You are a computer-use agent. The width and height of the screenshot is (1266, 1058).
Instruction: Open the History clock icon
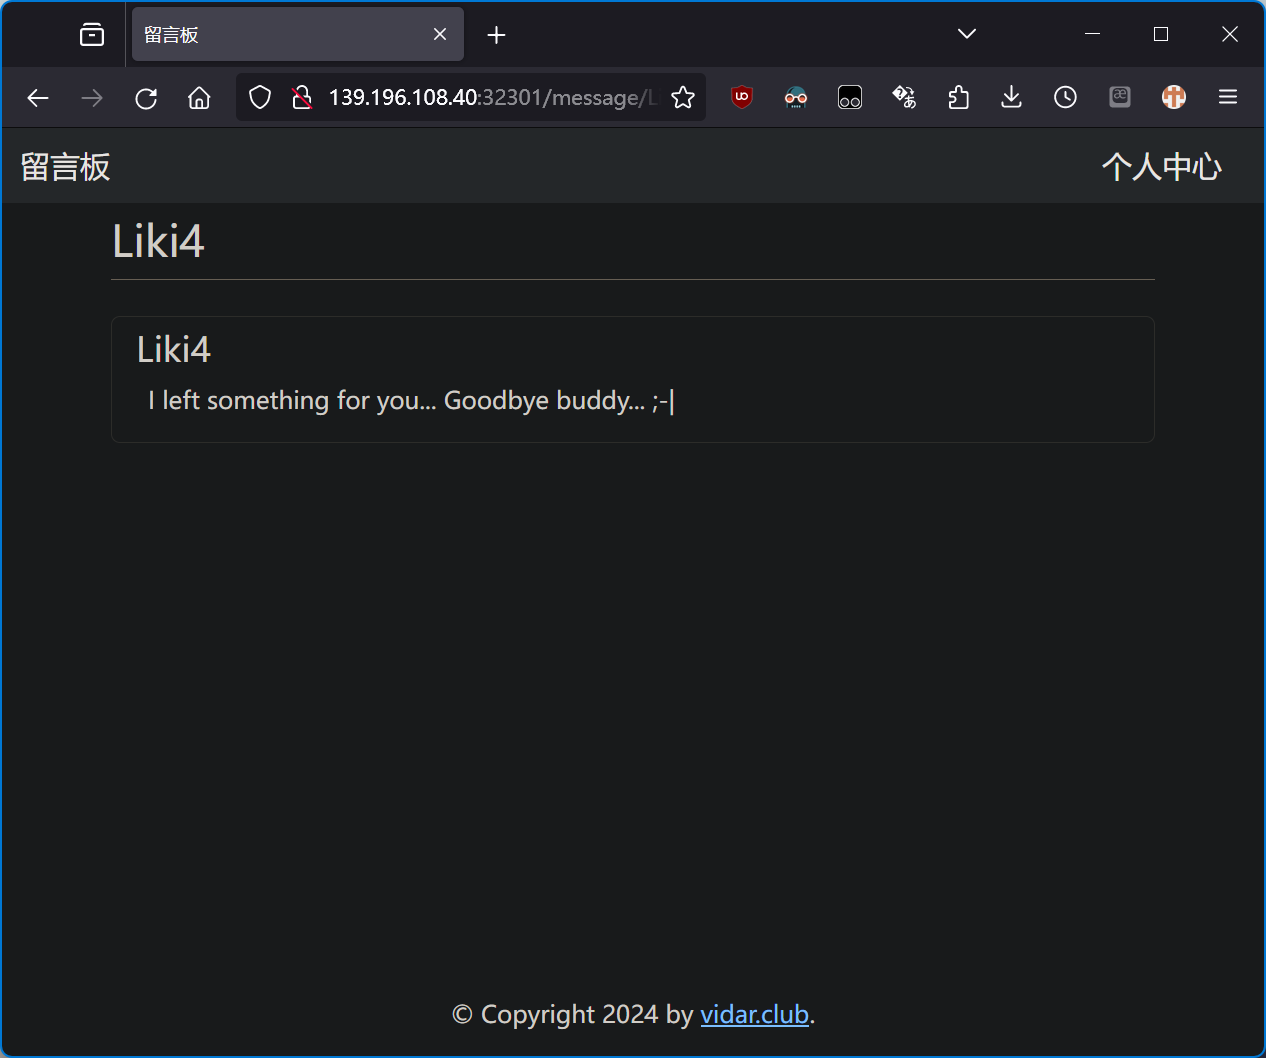(x=1065, y=97)
